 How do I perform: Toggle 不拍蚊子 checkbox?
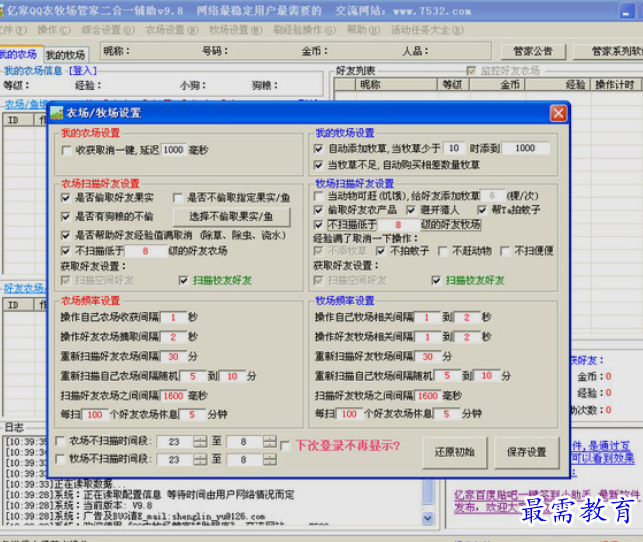coord(381,251)
